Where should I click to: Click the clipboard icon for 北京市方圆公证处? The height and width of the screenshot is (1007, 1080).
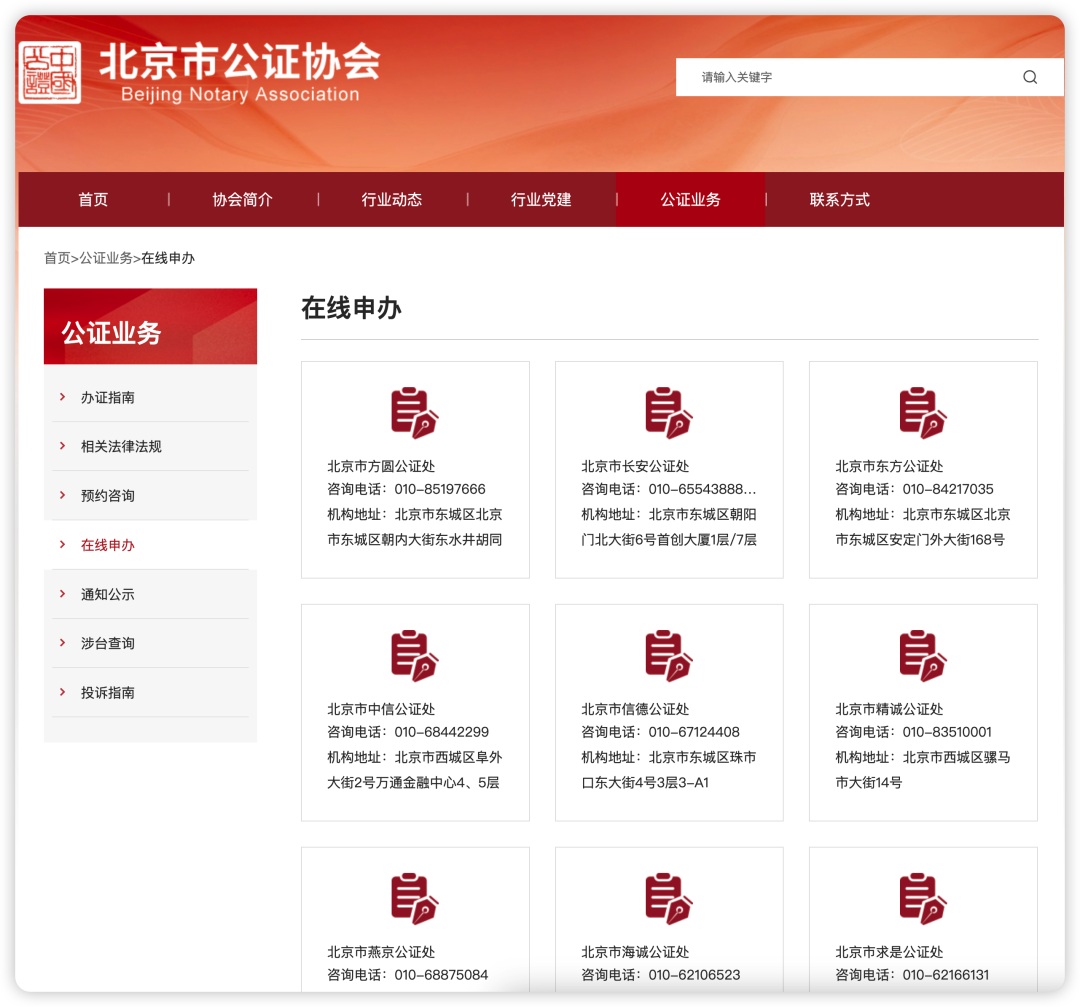[x=415, y=413]
